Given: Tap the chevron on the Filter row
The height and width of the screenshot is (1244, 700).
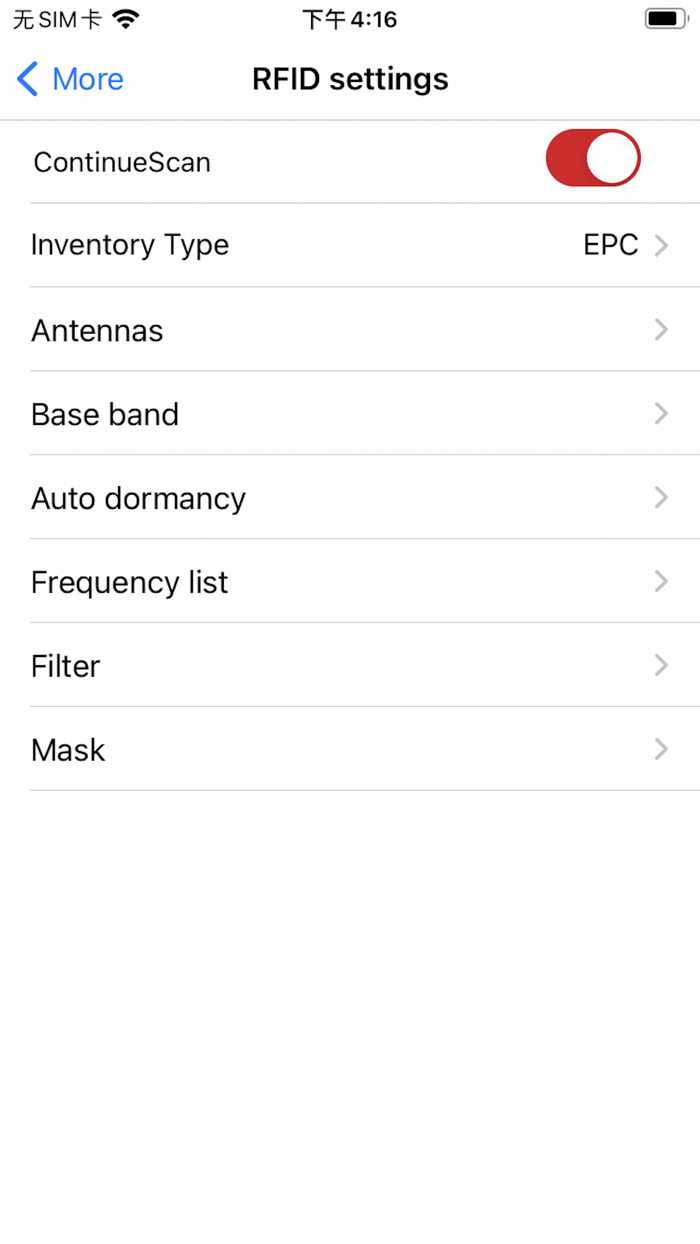Looking at the screenshot, I should point(661,665).
